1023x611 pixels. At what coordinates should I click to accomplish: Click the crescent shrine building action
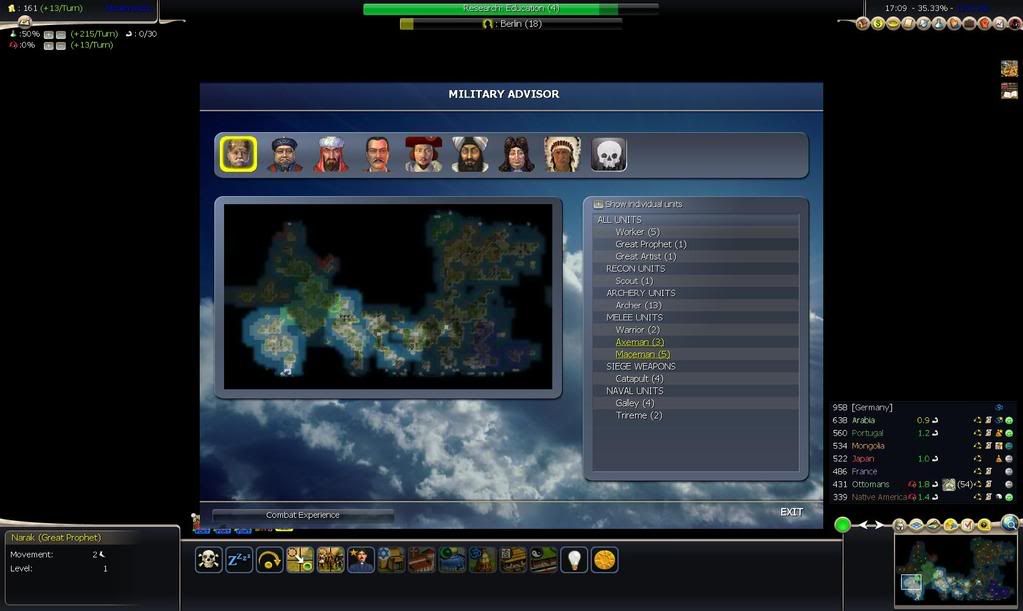click(453, 559)
